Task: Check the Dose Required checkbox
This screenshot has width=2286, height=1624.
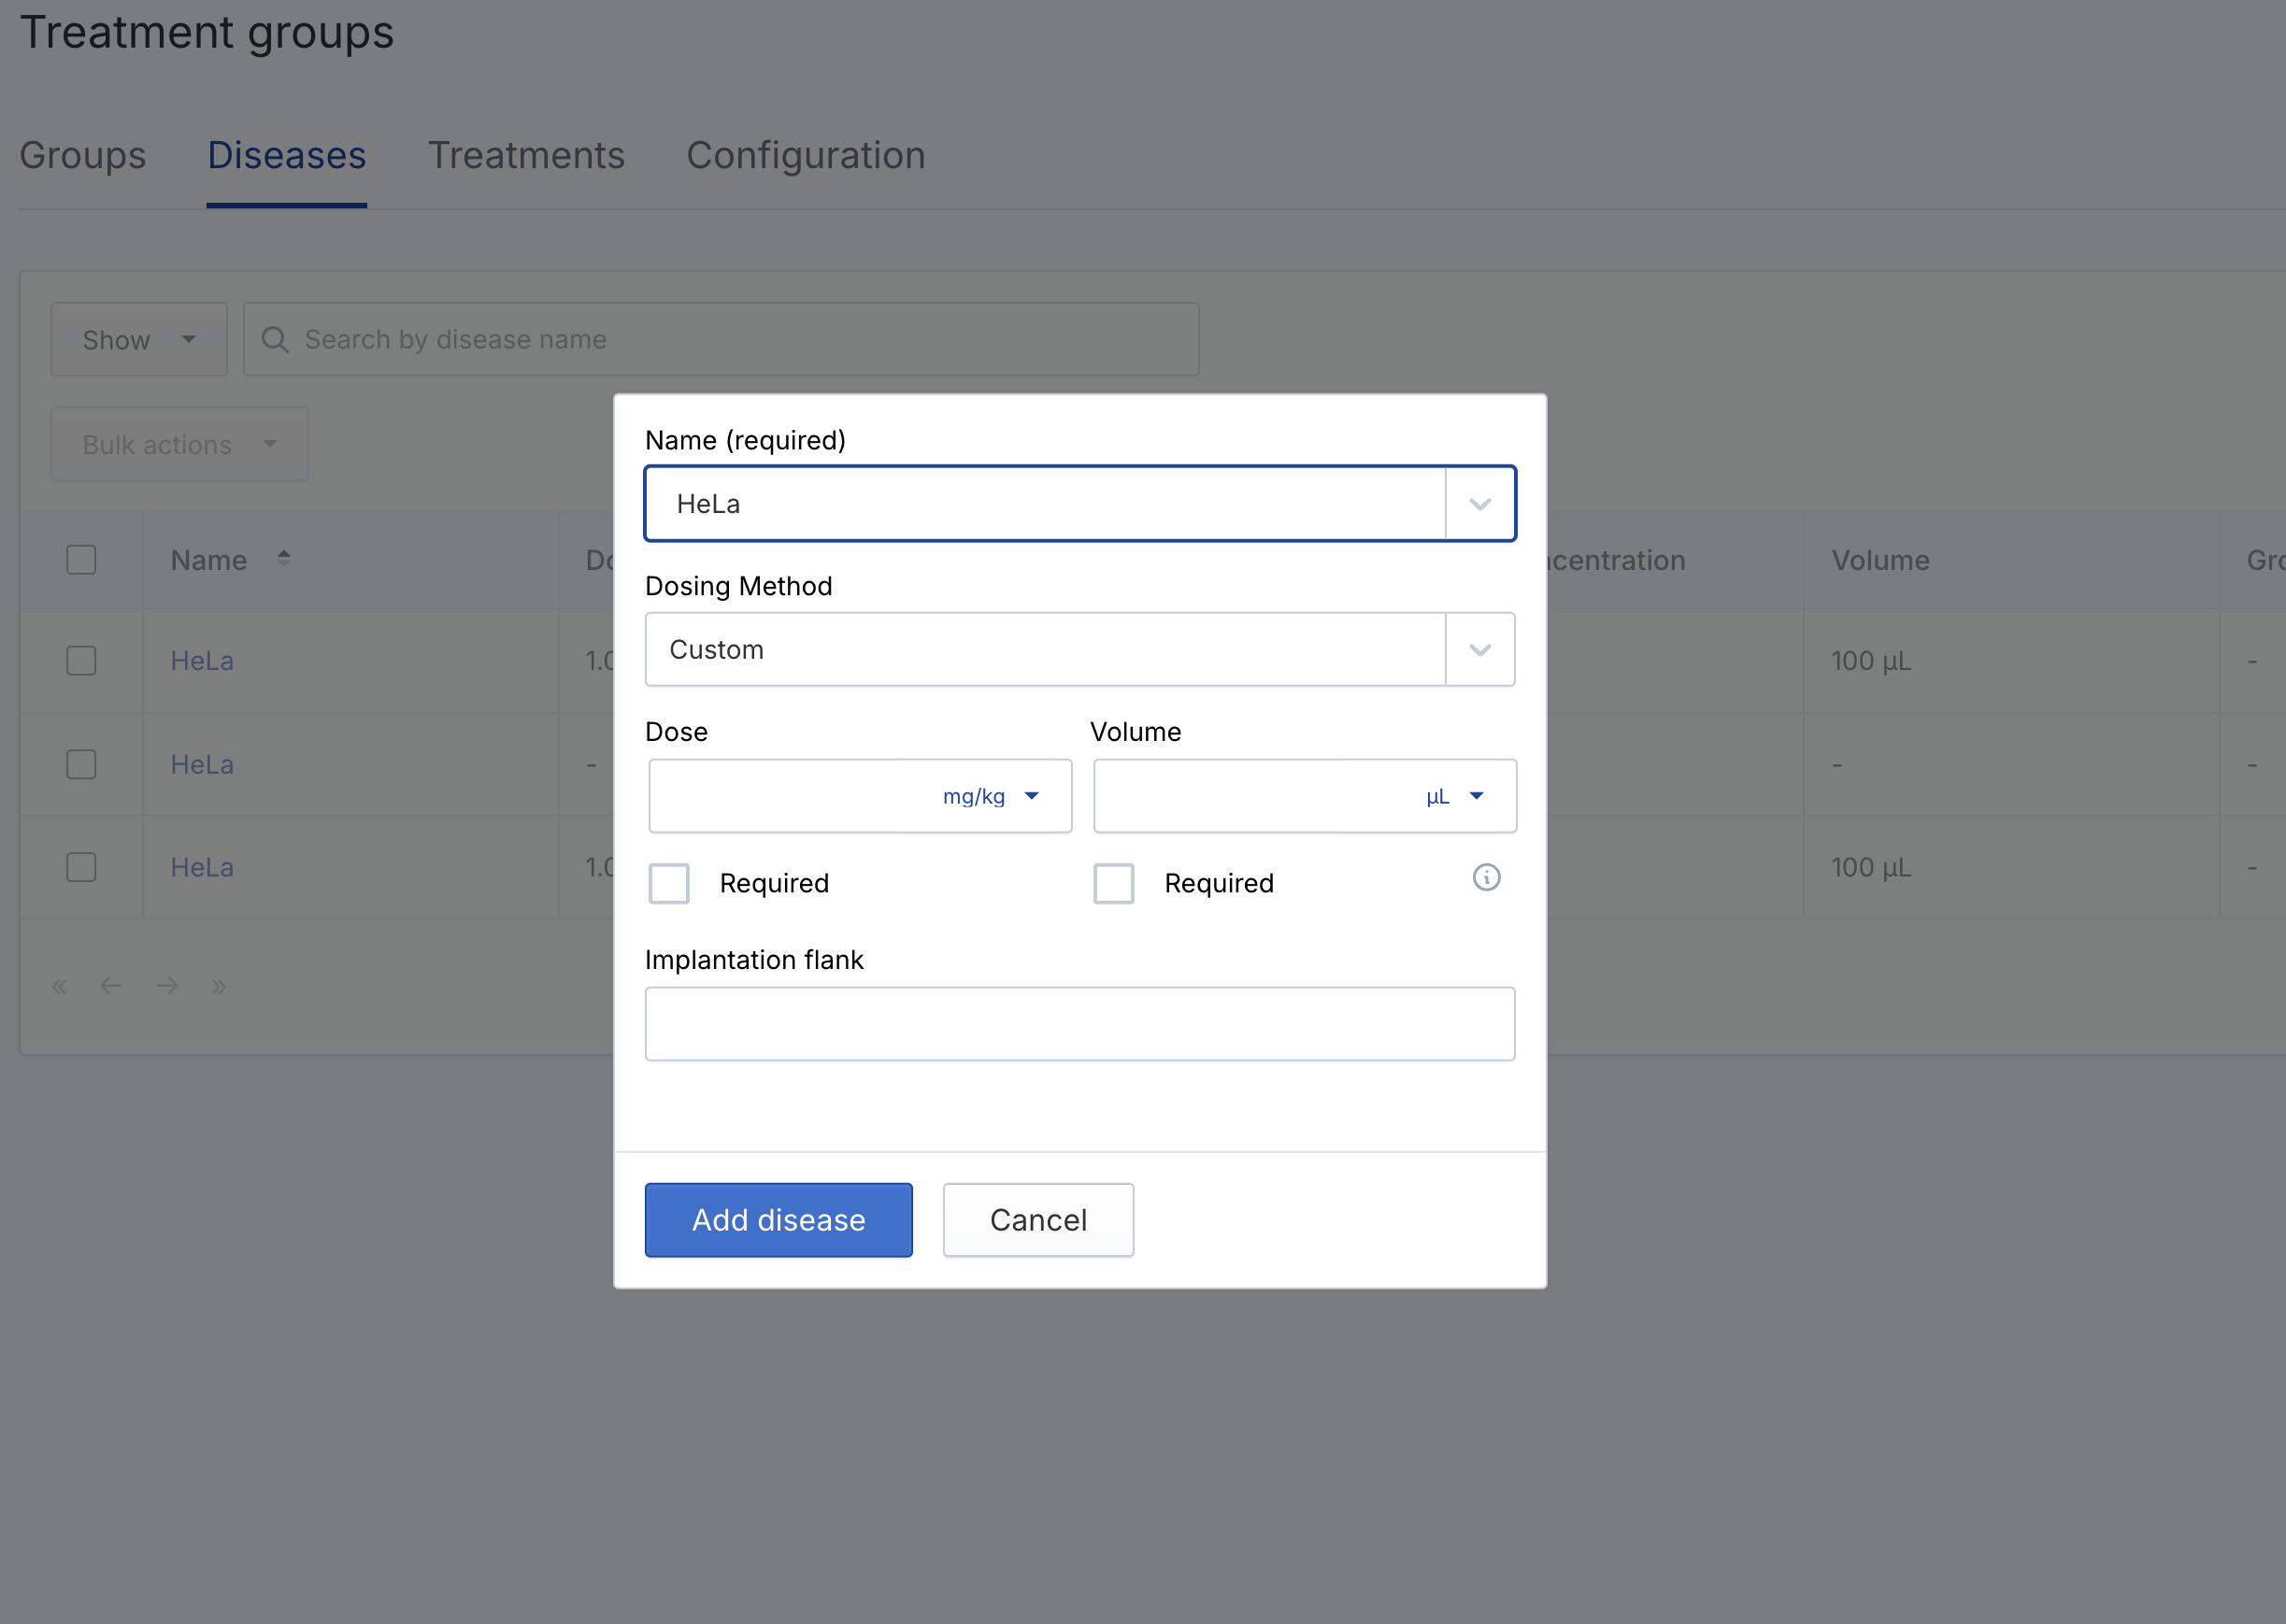Action: coord(669,884)
